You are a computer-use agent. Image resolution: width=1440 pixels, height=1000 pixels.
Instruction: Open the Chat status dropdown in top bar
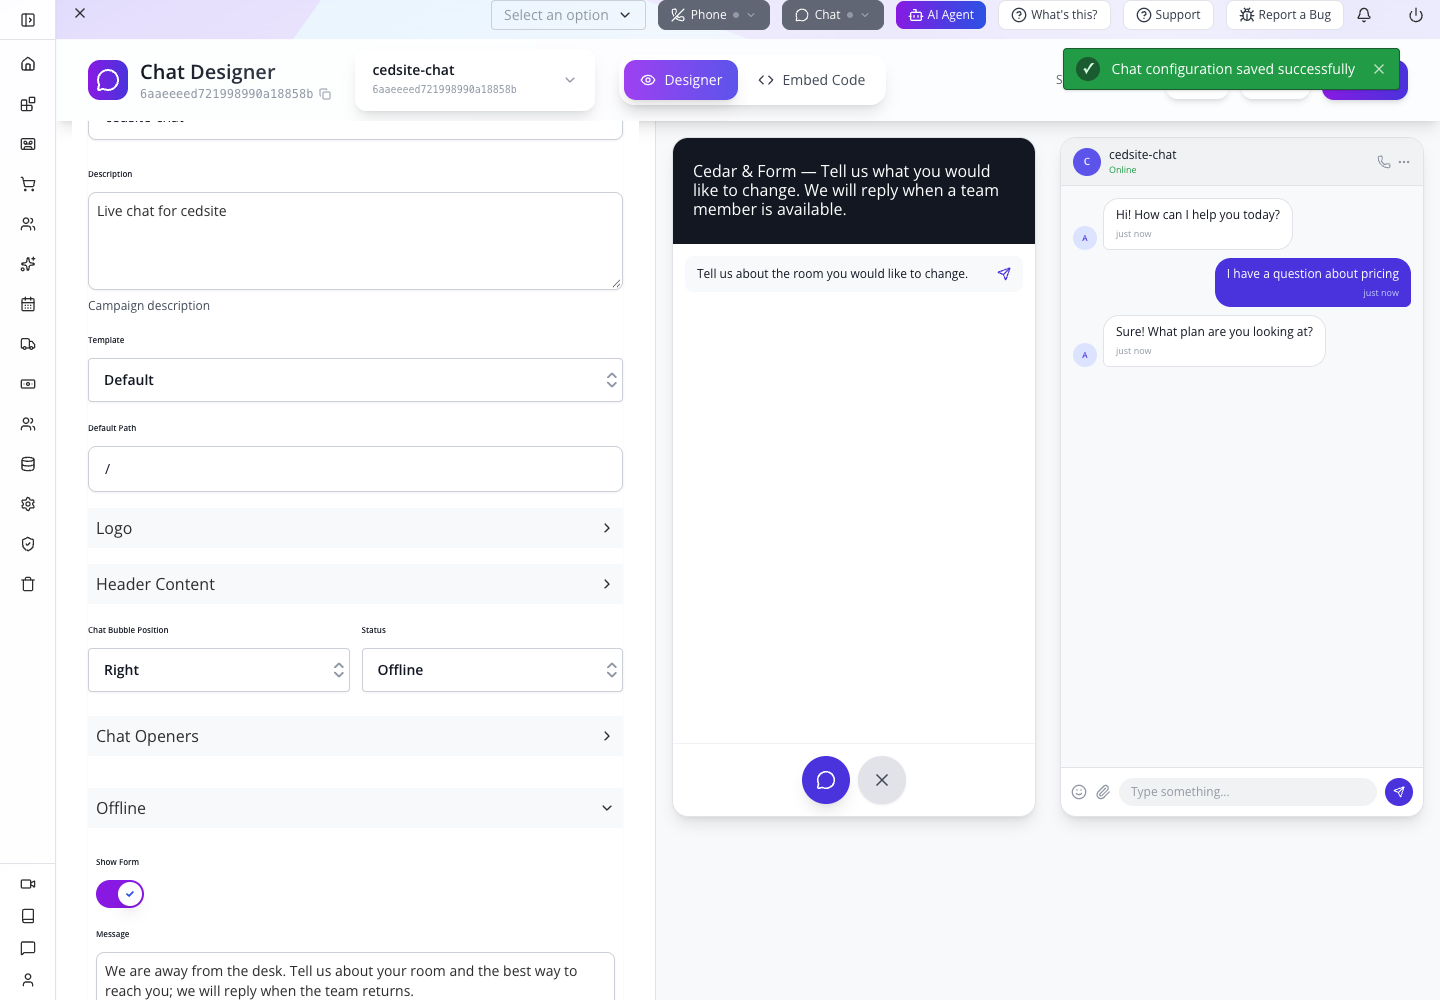[833, 15]
